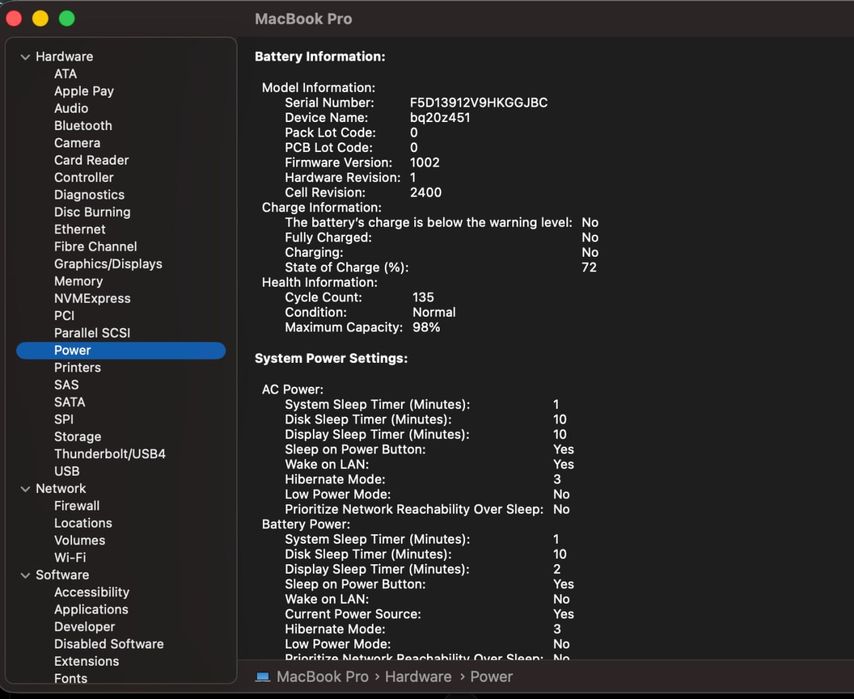Viewport: 854px width, 699px height.
Task: Select Developer under Software
Action: pos(84,627)
